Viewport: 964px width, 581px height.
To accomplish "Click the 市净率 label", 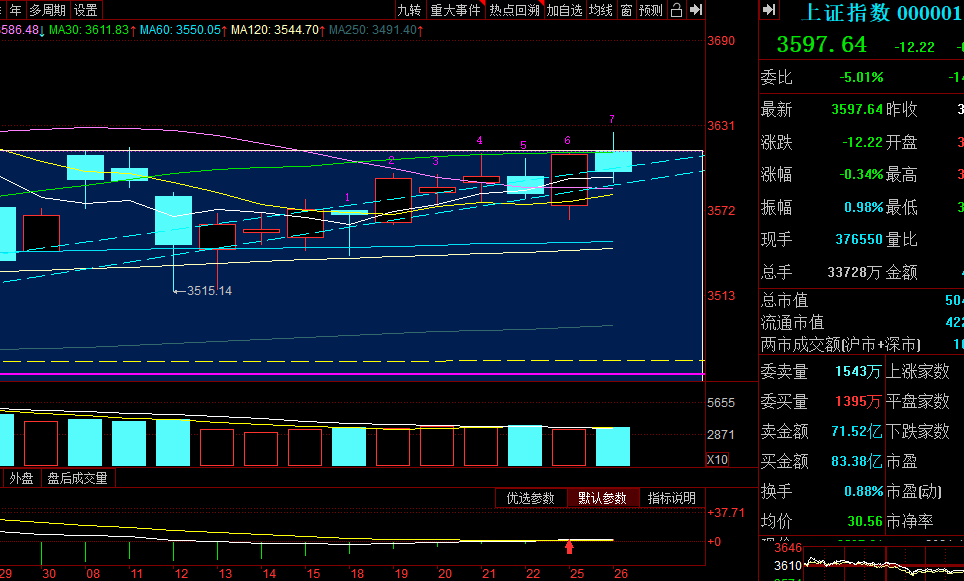I will (909, 521).
